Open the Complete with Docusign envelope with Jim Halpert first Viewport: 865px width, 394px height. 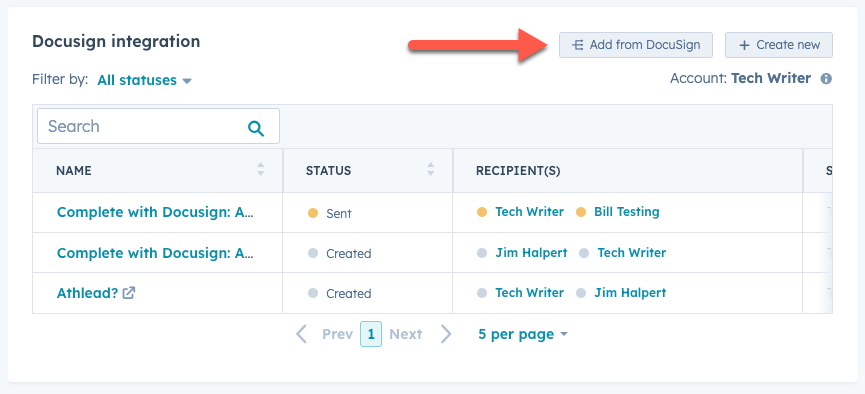point(155,253)
